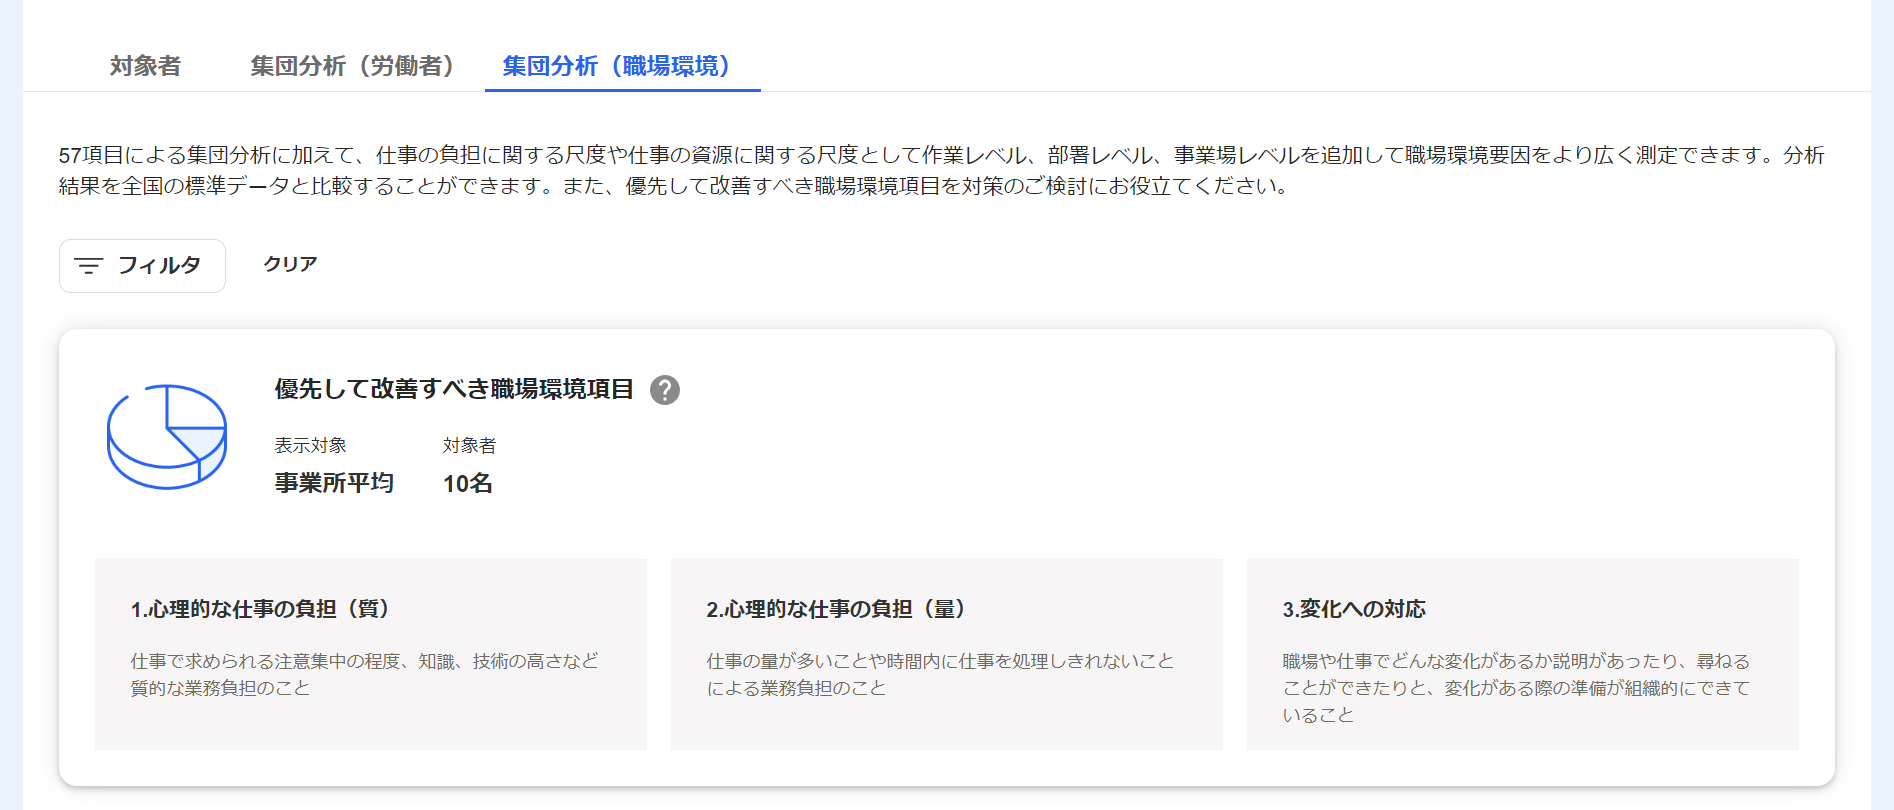The width and height of the screenshot is (1894, 810).
Task: Open the help question mark icon
Action: pyautogui.click(x=665, y=390)
